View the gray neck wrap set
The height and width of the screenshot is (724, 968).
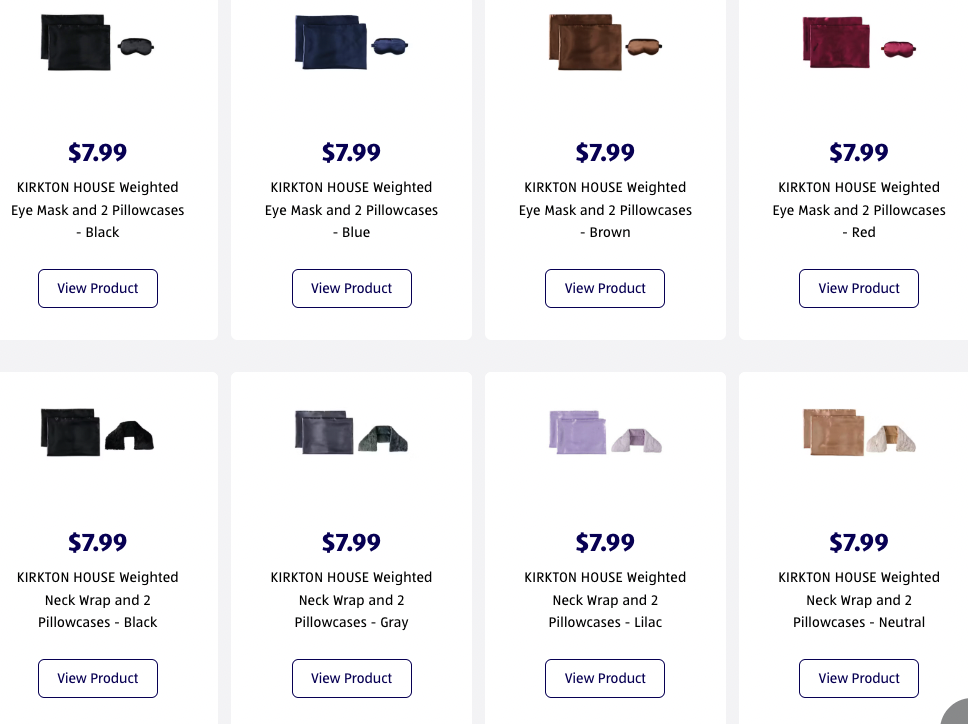[x=352, y=678]
